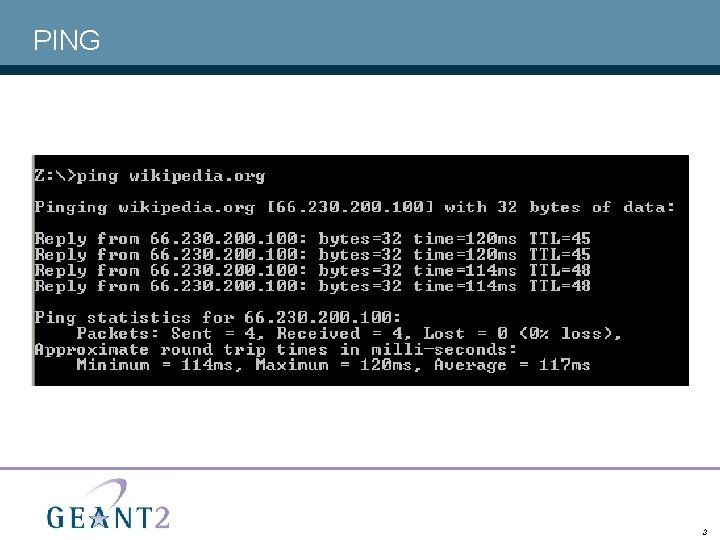Screen dimensions: 720x540
Task: Click the second reply with time=120ms
Action: click(312, 254)
